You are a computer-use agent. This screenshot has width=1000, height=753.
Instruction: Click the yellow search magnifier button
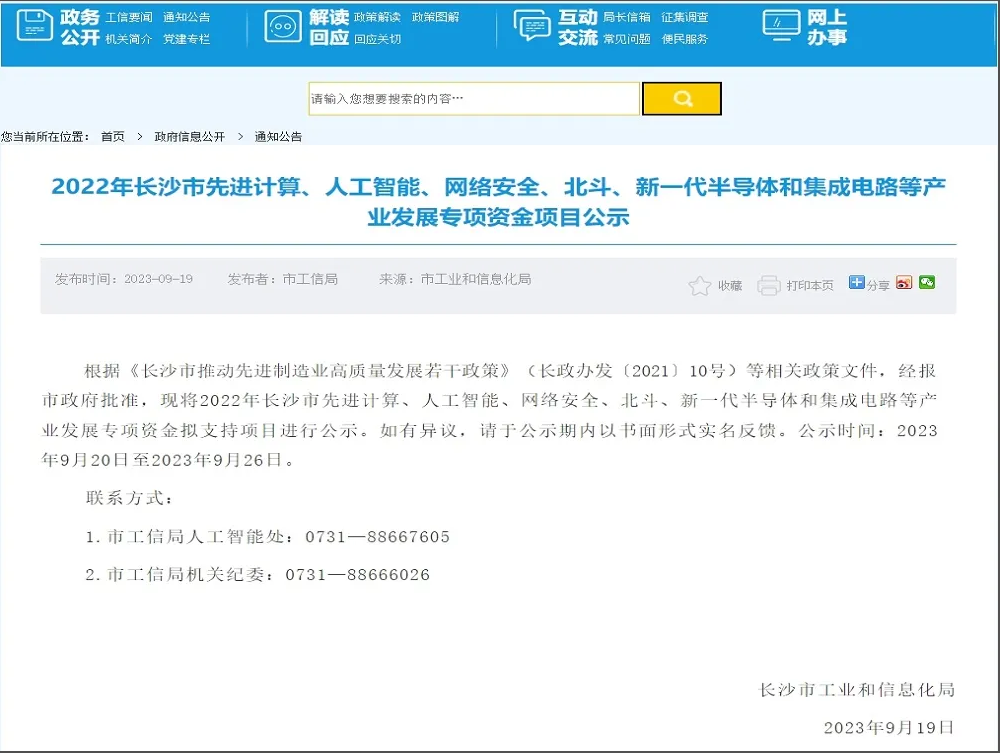point(681,99)
